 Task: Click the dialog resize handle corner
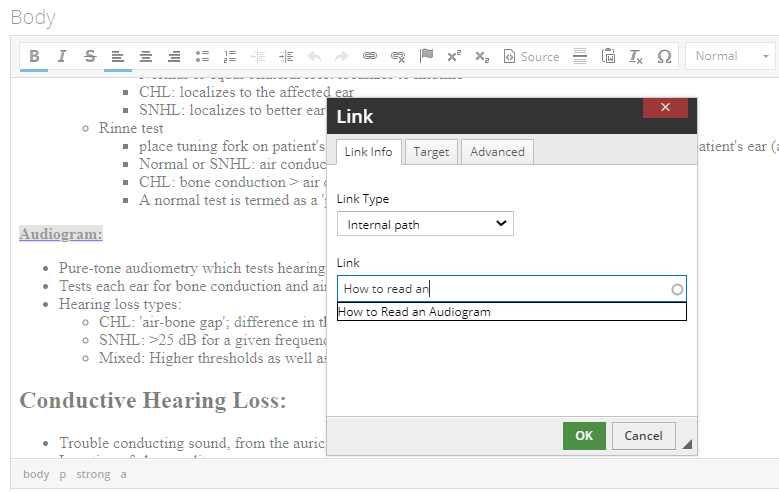pos(687,444)
